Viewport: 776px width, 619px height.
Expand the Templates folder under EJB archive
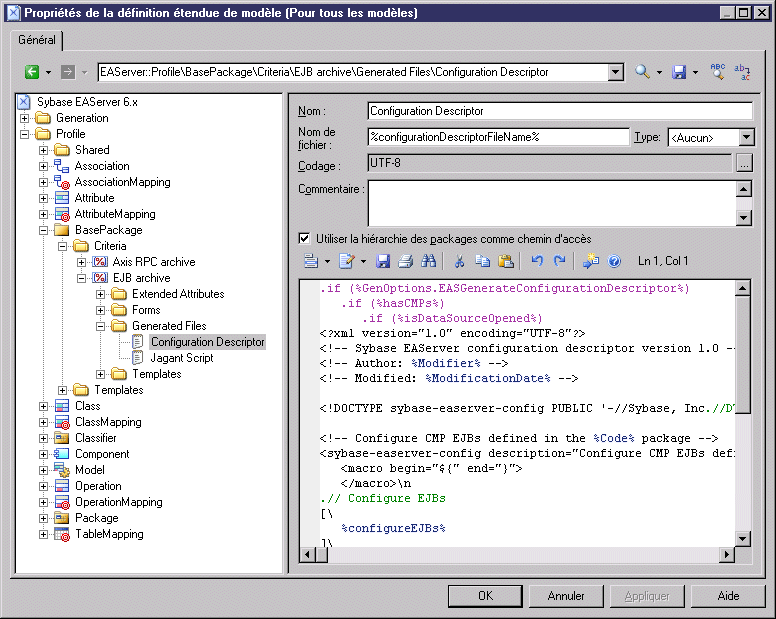(x=100, y=374)
